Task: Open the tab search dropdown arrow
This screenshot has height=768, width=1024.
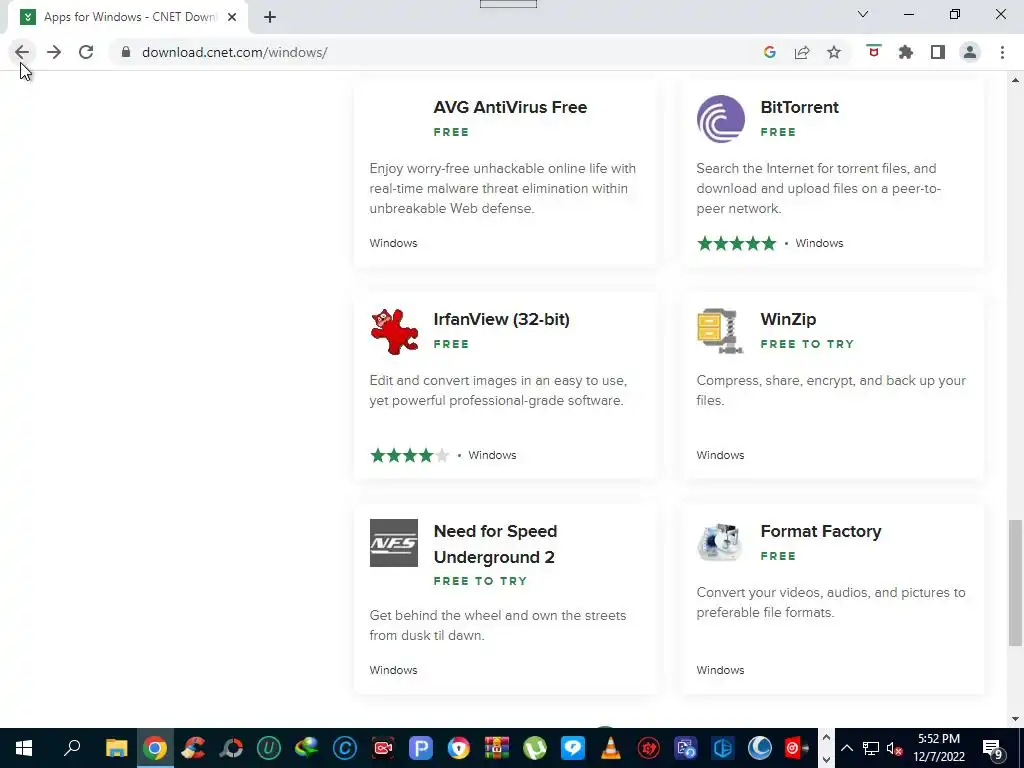Action: pyautogui.click(x=863, y=14)
